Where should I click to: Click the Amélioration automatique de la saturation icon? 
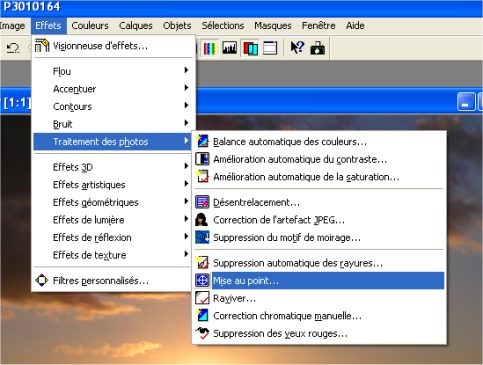(202, 177)
